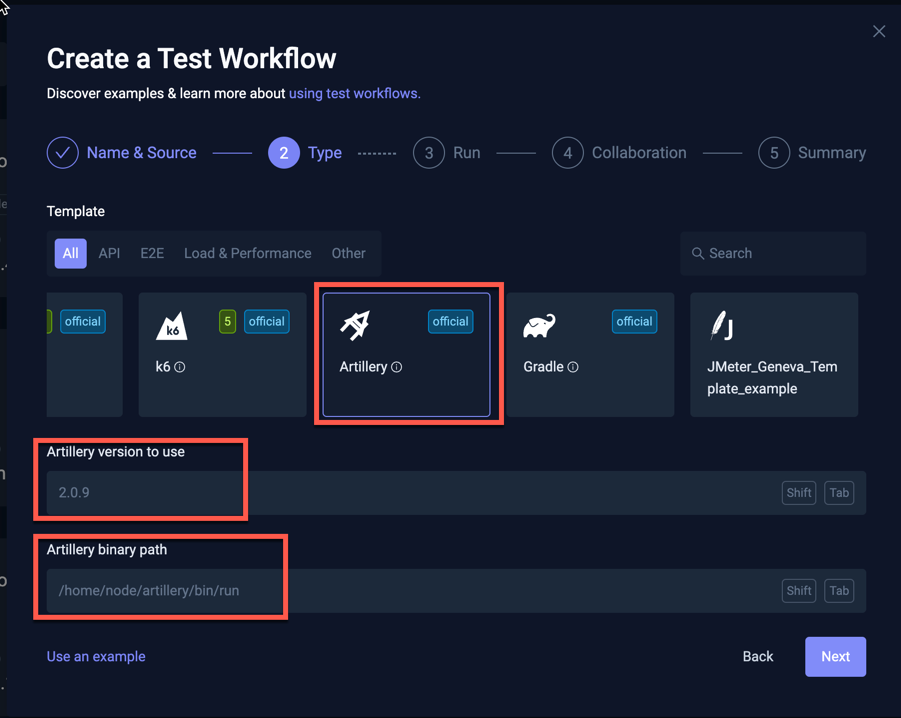
Task: Click the Next button
Action: click(835, 656)
